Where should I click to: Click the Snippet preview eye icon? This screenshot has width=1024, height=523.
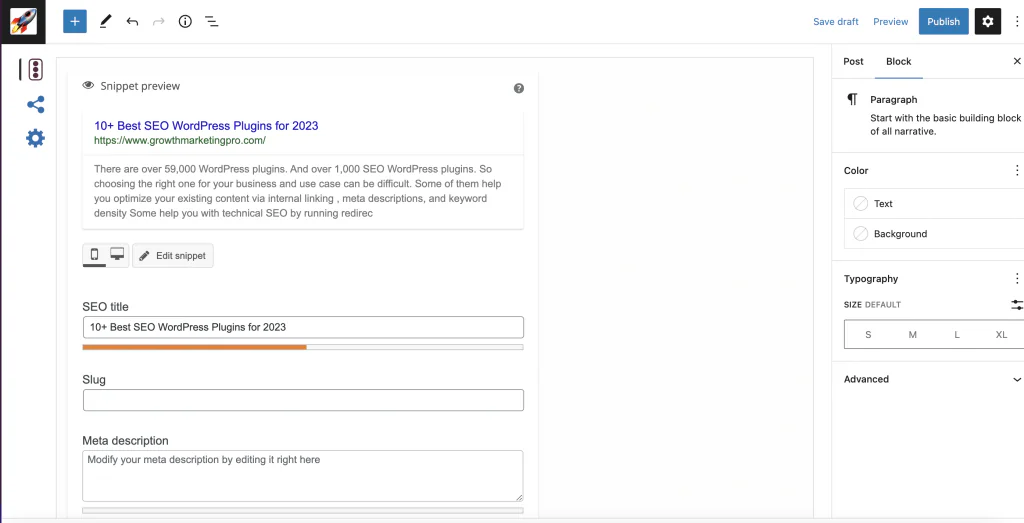(88, 86)
